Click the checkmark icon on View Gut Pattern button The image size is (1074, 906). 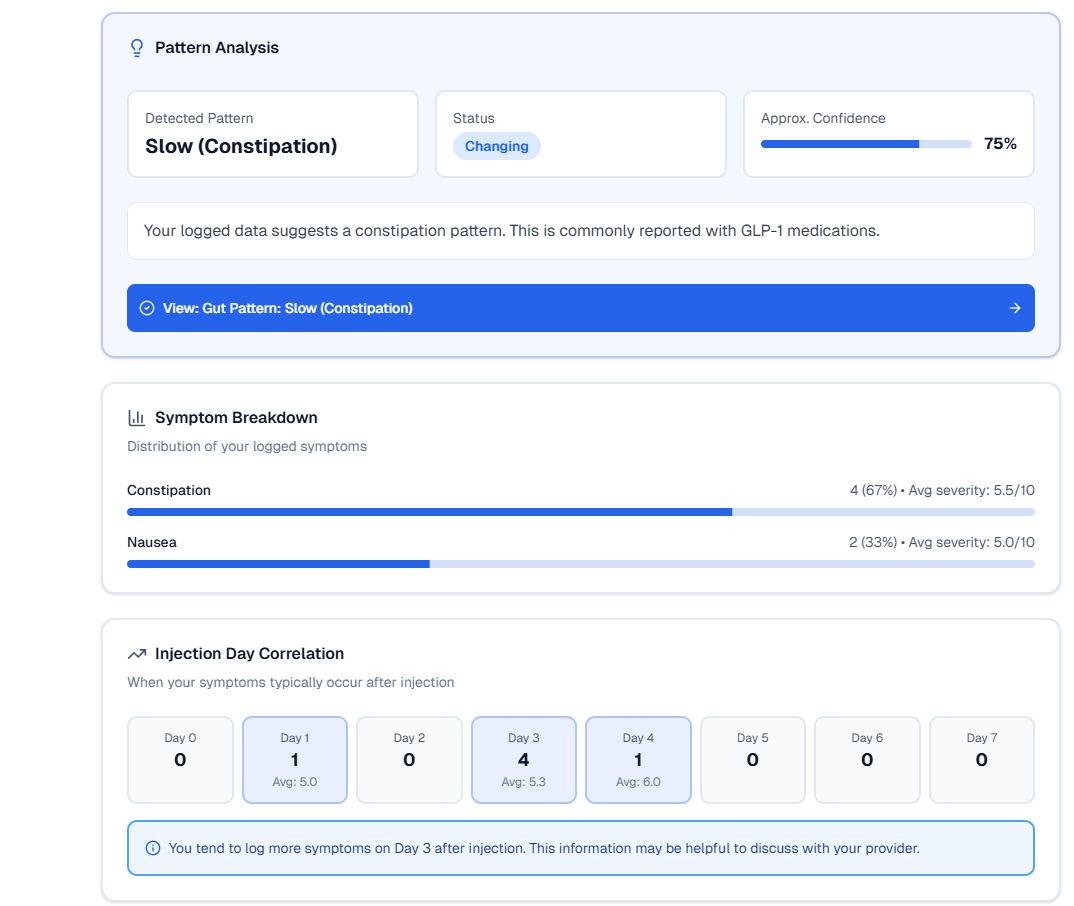click(x=147, y=308)
